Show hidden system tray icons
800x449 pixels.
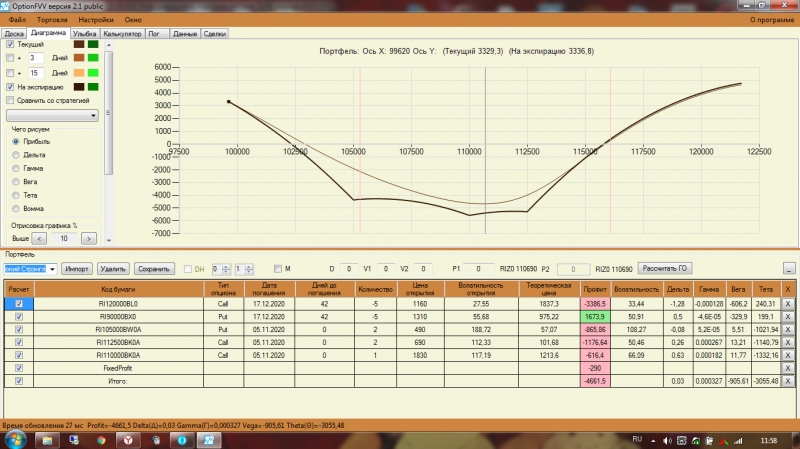click(x=653, y=440)
